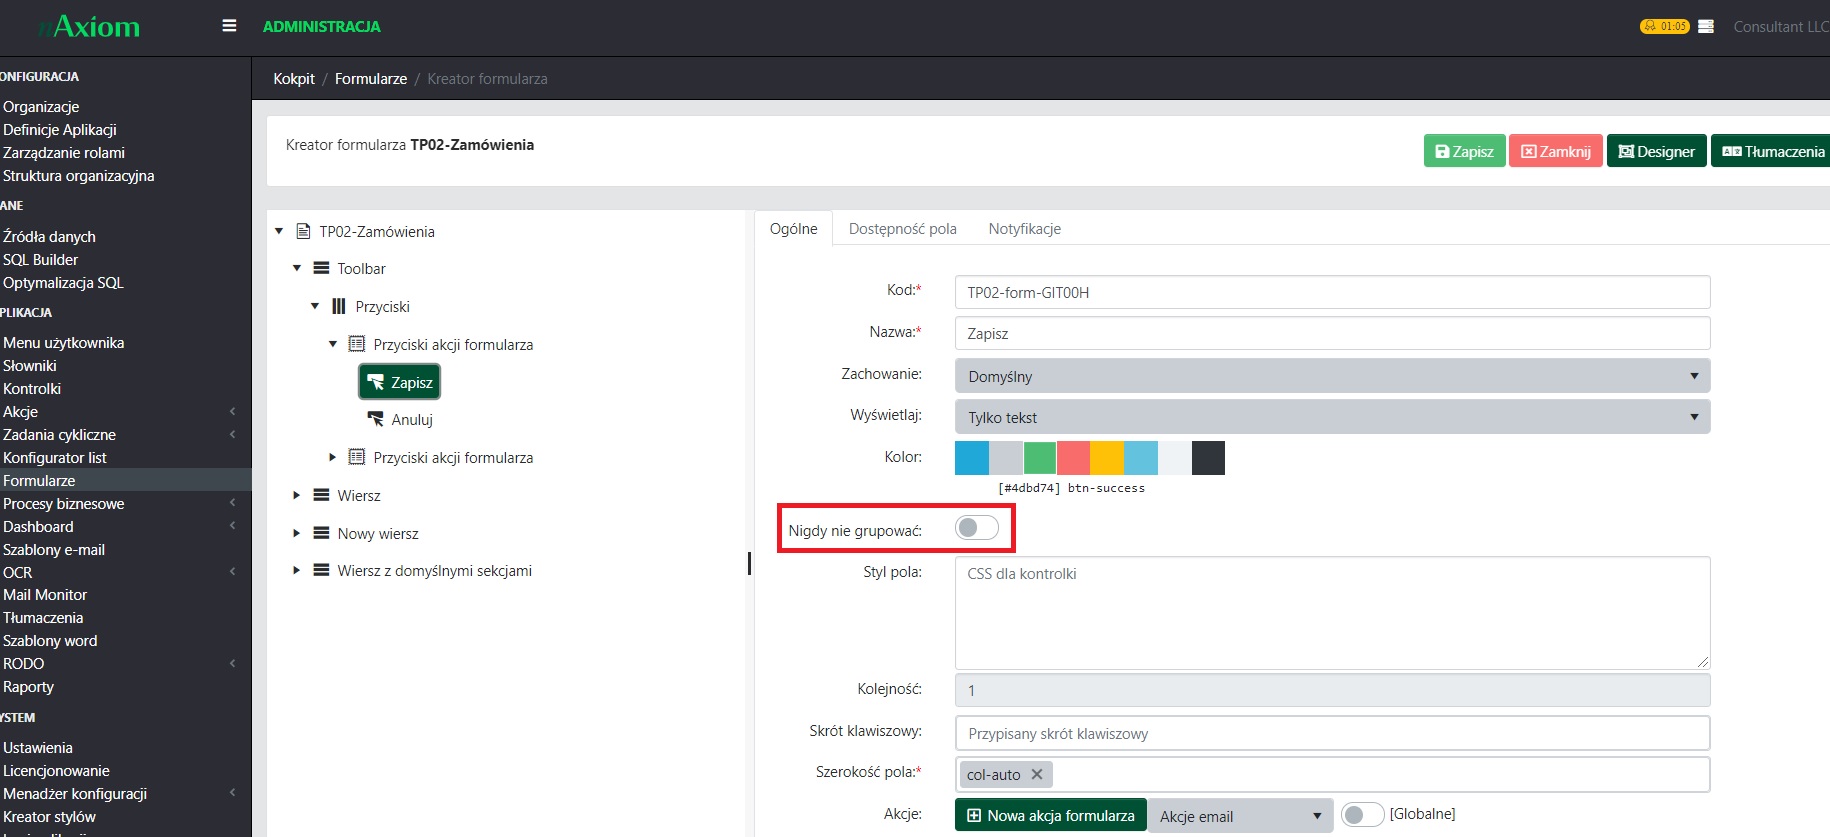Remove the col-auto tag with its X
This screenshot has height=837, width=1830.
(1037, 774)
